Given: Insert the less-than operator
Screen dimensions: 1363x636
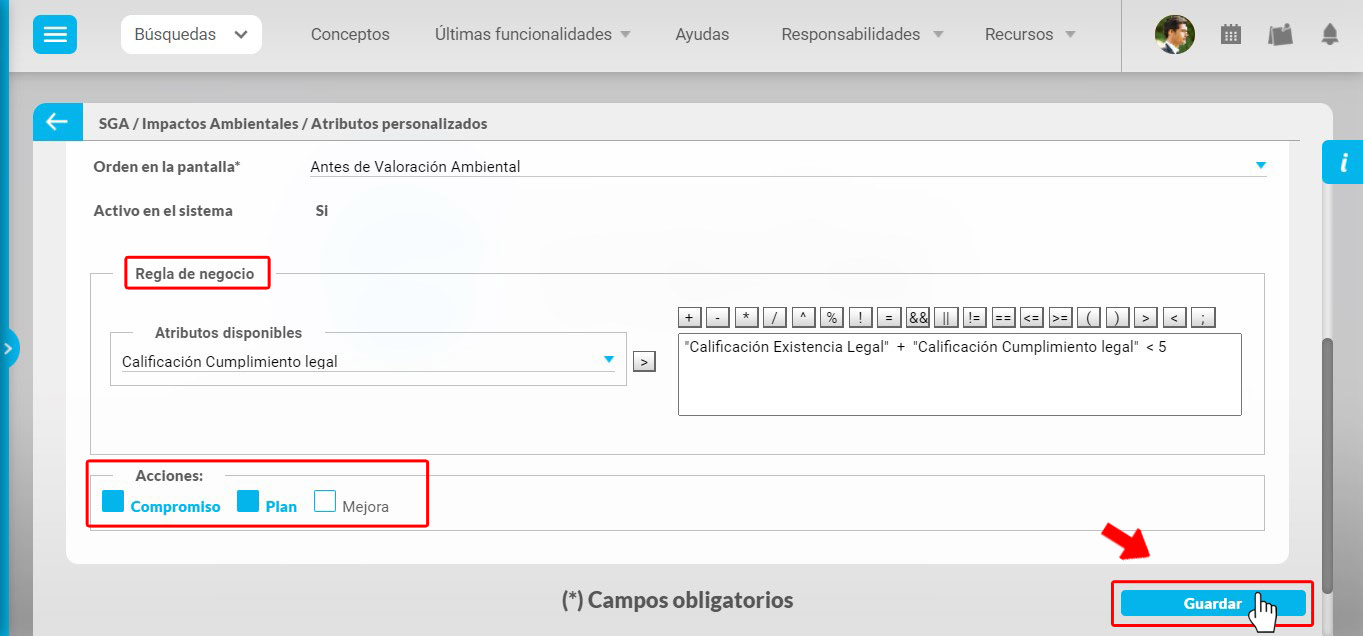Looking at the screenshot, I should tap(1176, 317).
